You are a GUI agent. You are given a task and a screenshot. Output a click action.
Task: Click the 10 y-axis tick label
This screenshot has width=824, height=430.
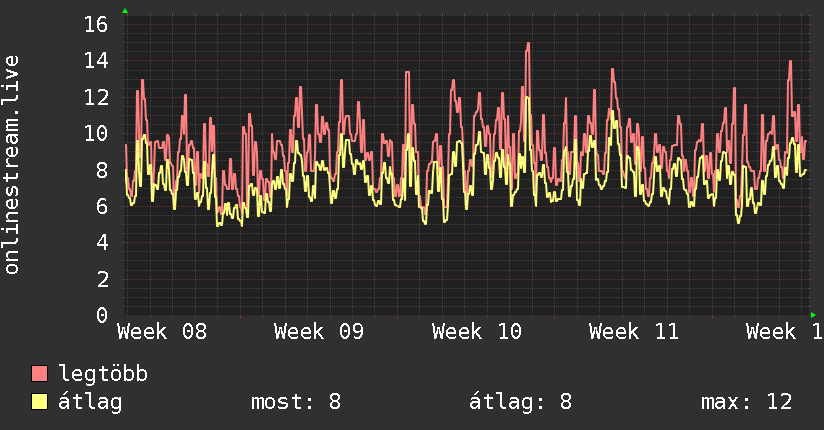point(96,133)
